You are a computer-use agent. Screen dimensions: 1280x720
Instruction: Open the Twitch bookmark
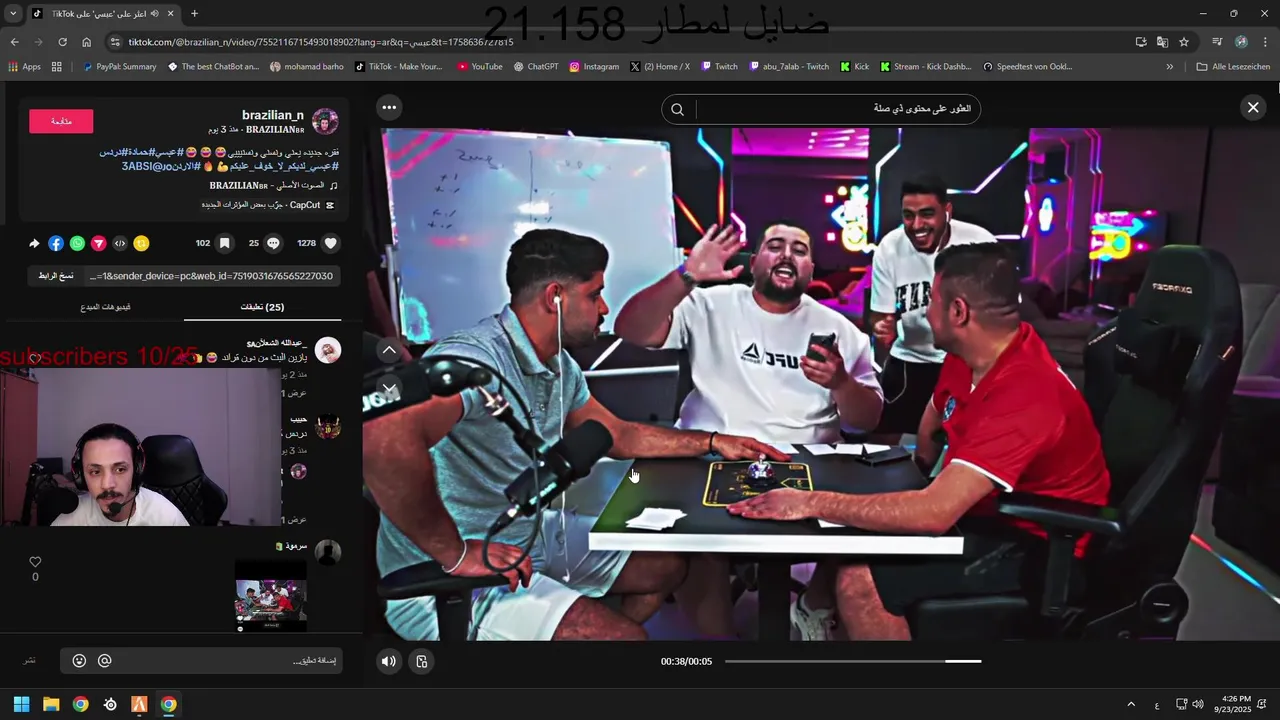pyautogui.click(x=720, y=67)
